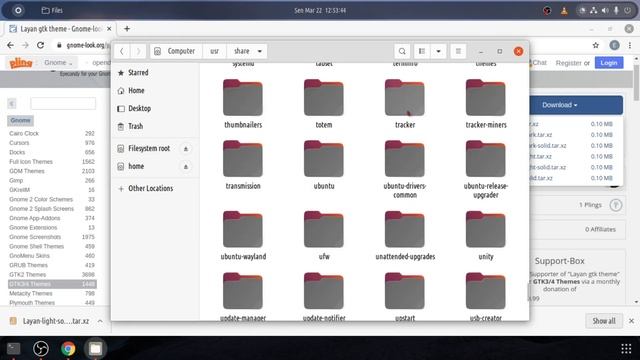Click the search icon in Files toolbar
Image resolution: width=640 pixels, height=360 pixels.
pos(402,51)
